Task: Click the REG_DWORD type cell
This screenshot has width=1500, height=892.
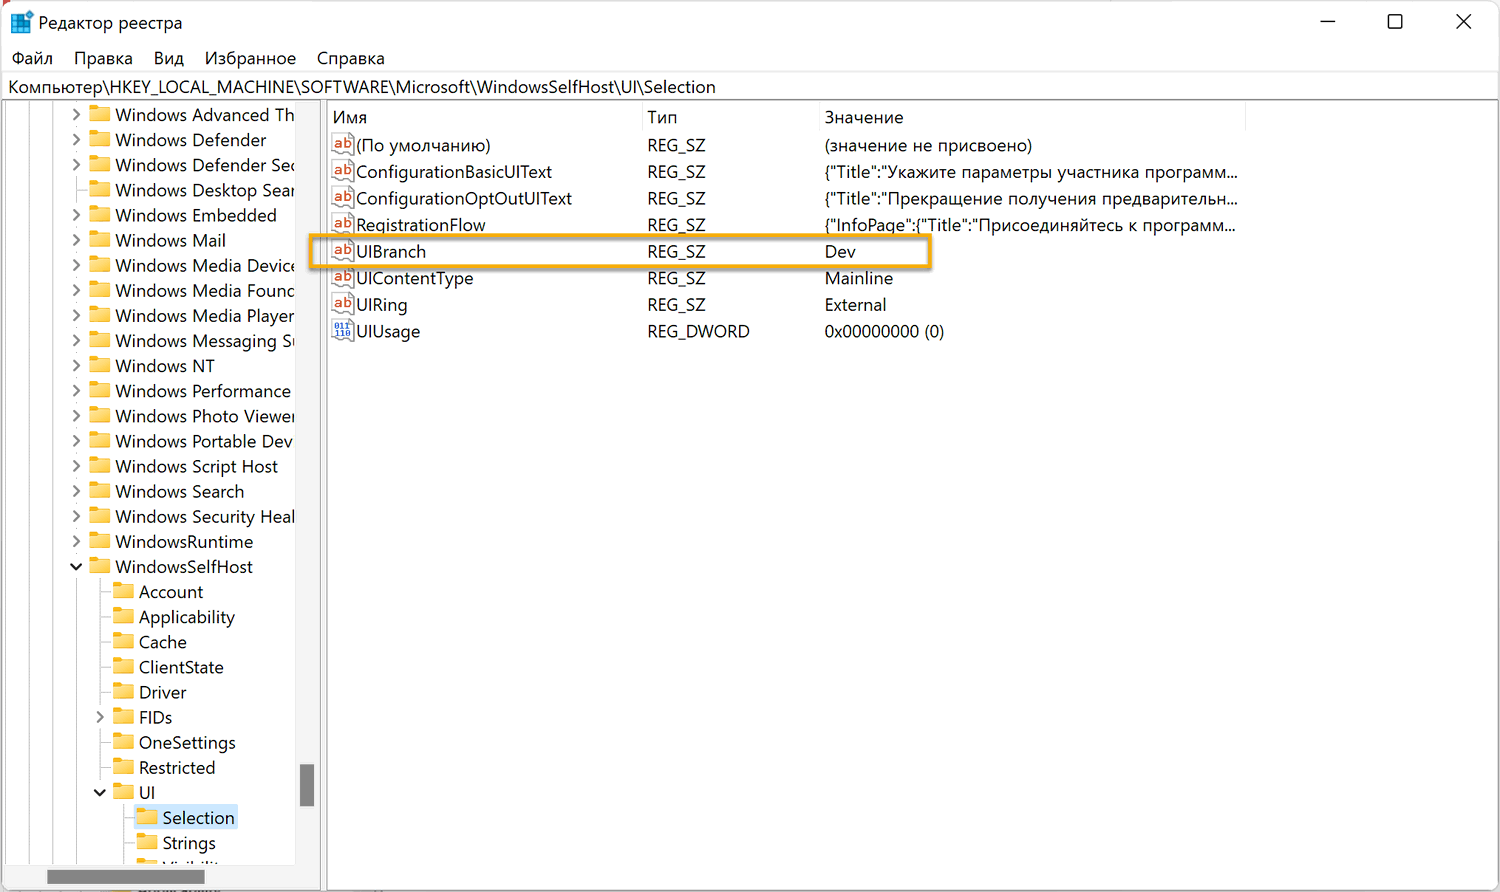Action: [x=698, y=331]
